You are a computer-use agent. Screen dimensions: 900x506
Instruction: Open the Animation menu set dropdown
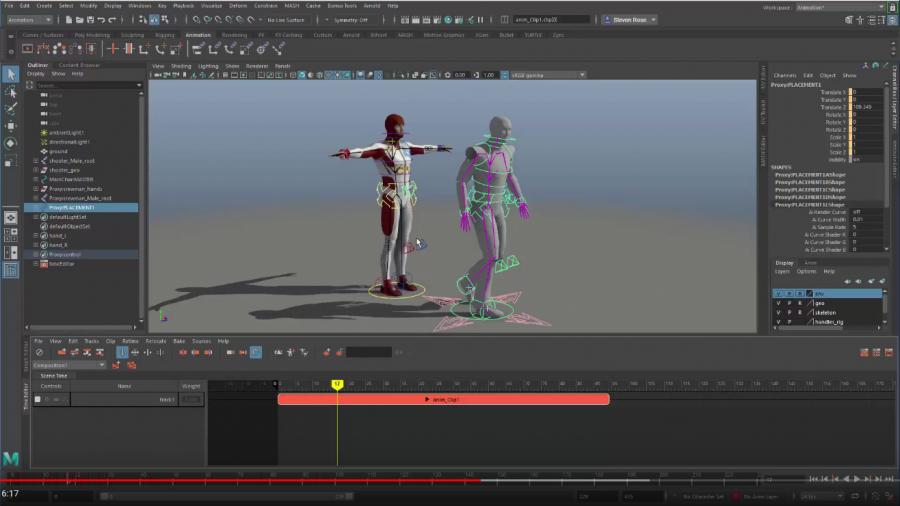point(30,20)
